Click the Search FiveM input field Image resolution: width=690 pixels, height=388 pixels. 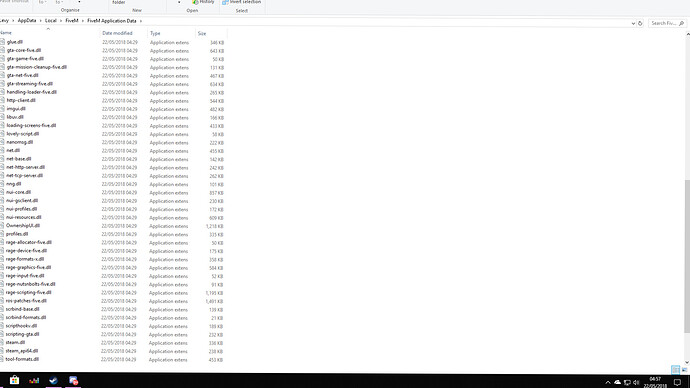[667, 23]
